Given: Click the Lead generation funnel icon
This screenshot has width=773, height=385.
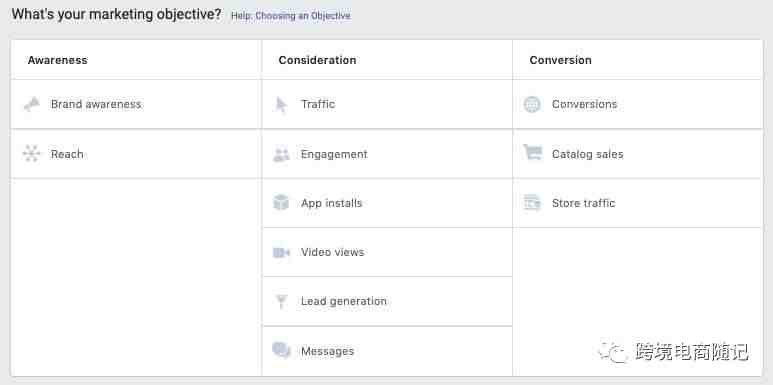Looking at the screenshot, I should pos(281,301).
